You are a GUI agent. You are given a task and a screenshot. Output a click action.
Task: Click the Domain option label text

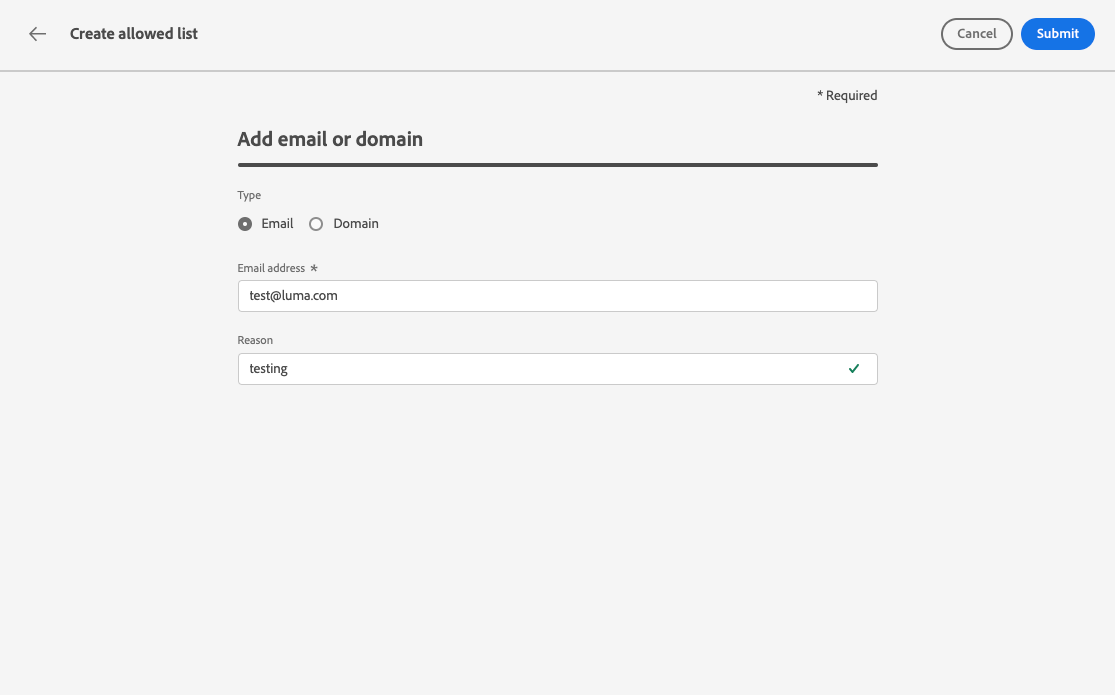click(x=356, y=224)
